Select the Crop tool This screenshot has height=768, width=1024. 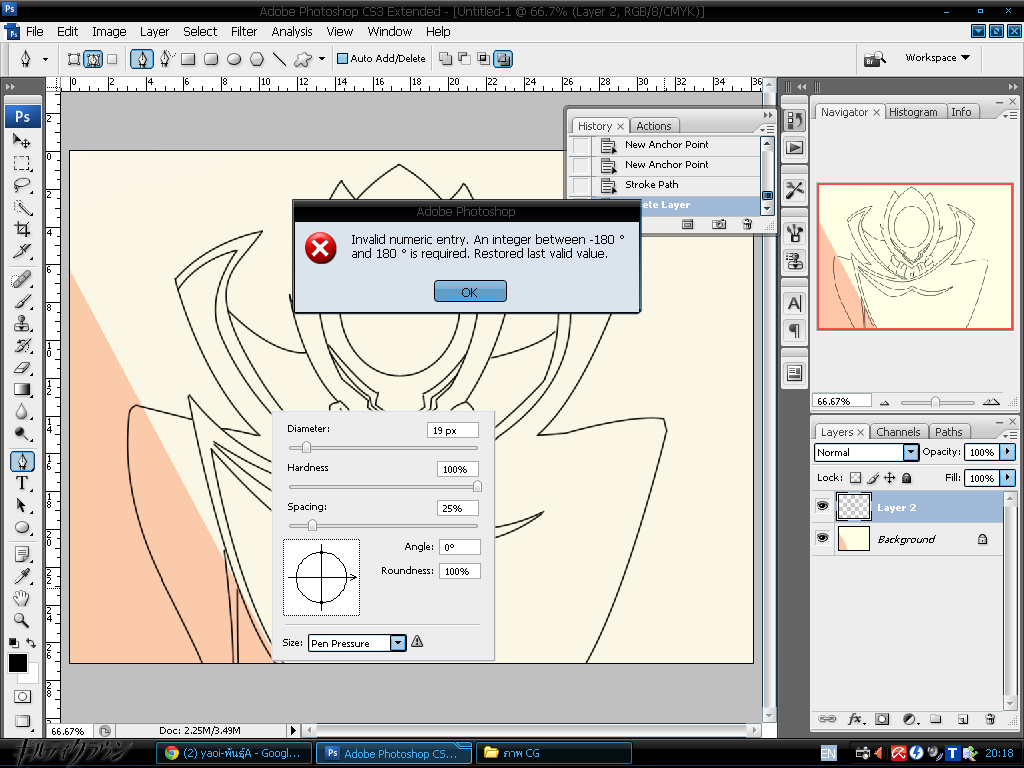click(x=22, y=229)
